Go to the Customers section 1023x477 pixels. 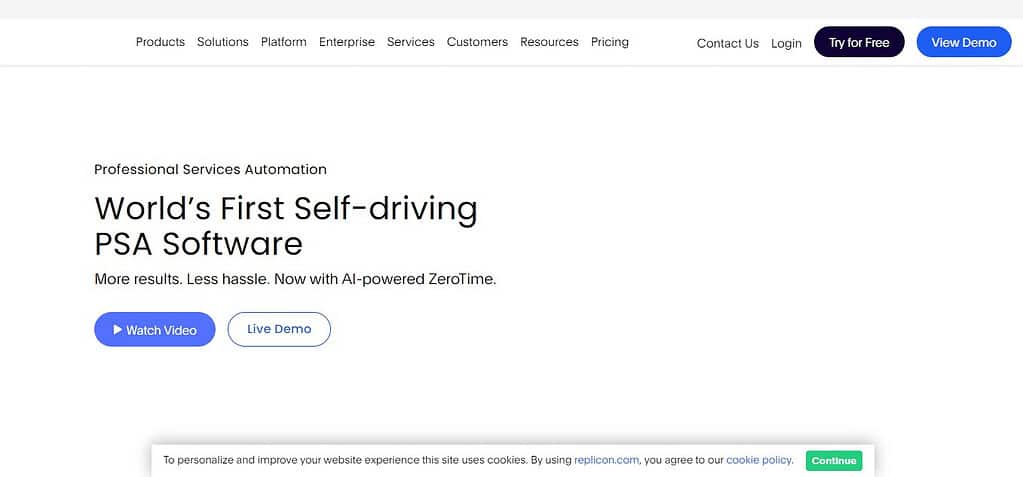point(478,42)
